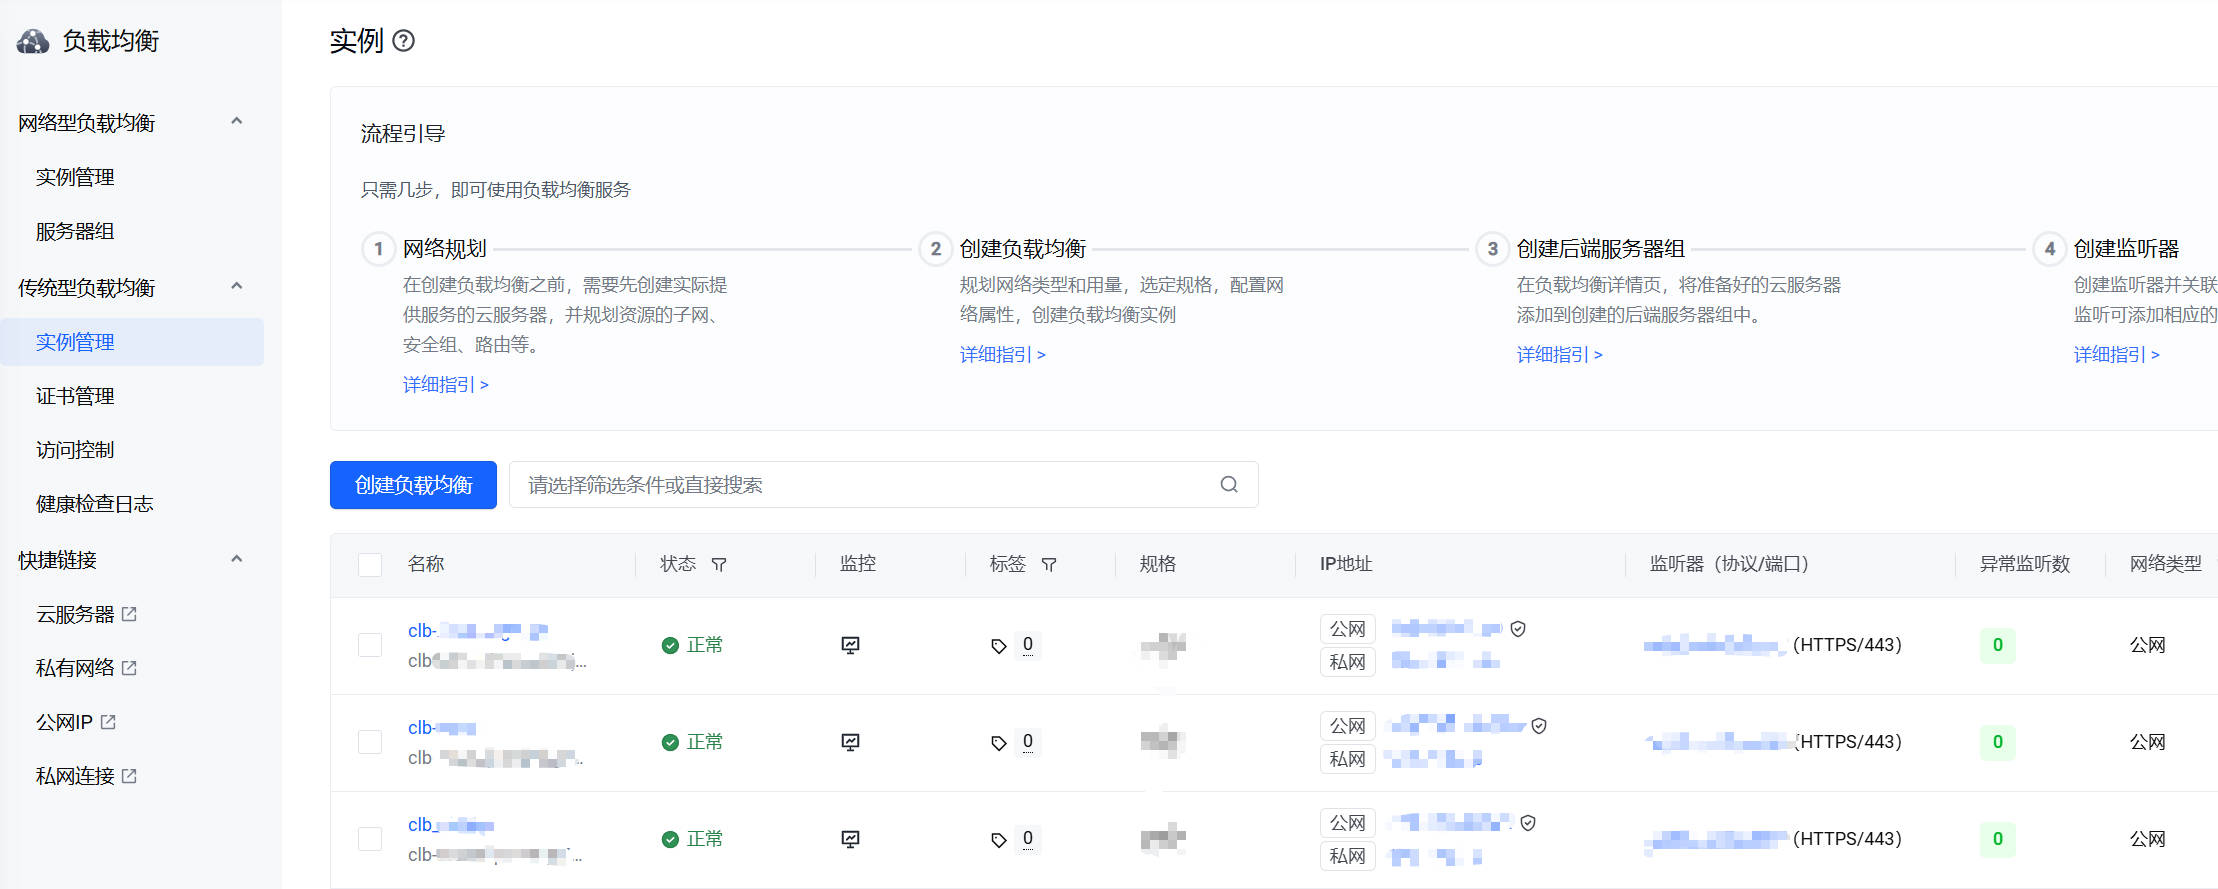The width and height of the screenshot is (2218, 889).
Task: Open 证书管理 in the sidebar
Action: pos(75,396)
